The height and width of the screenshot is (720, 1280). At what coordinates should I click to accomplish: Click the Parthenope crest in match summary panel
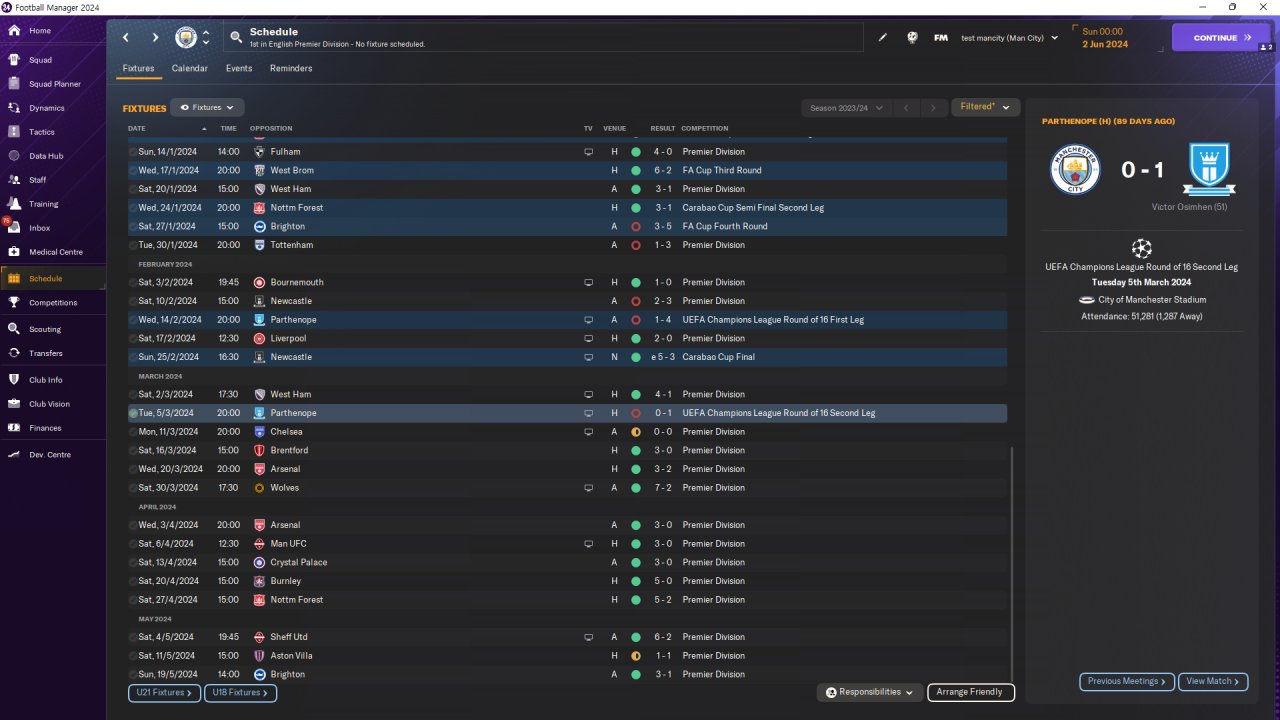[x=1208, y=169]
